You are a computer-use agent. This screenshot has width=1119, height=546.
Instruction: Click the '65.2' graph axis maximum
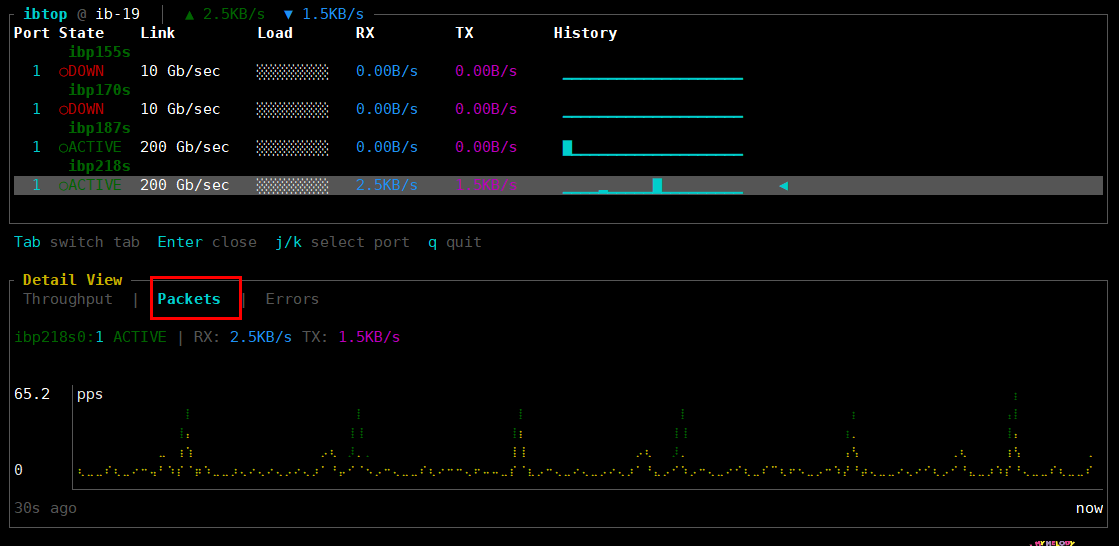click(32, 394)
